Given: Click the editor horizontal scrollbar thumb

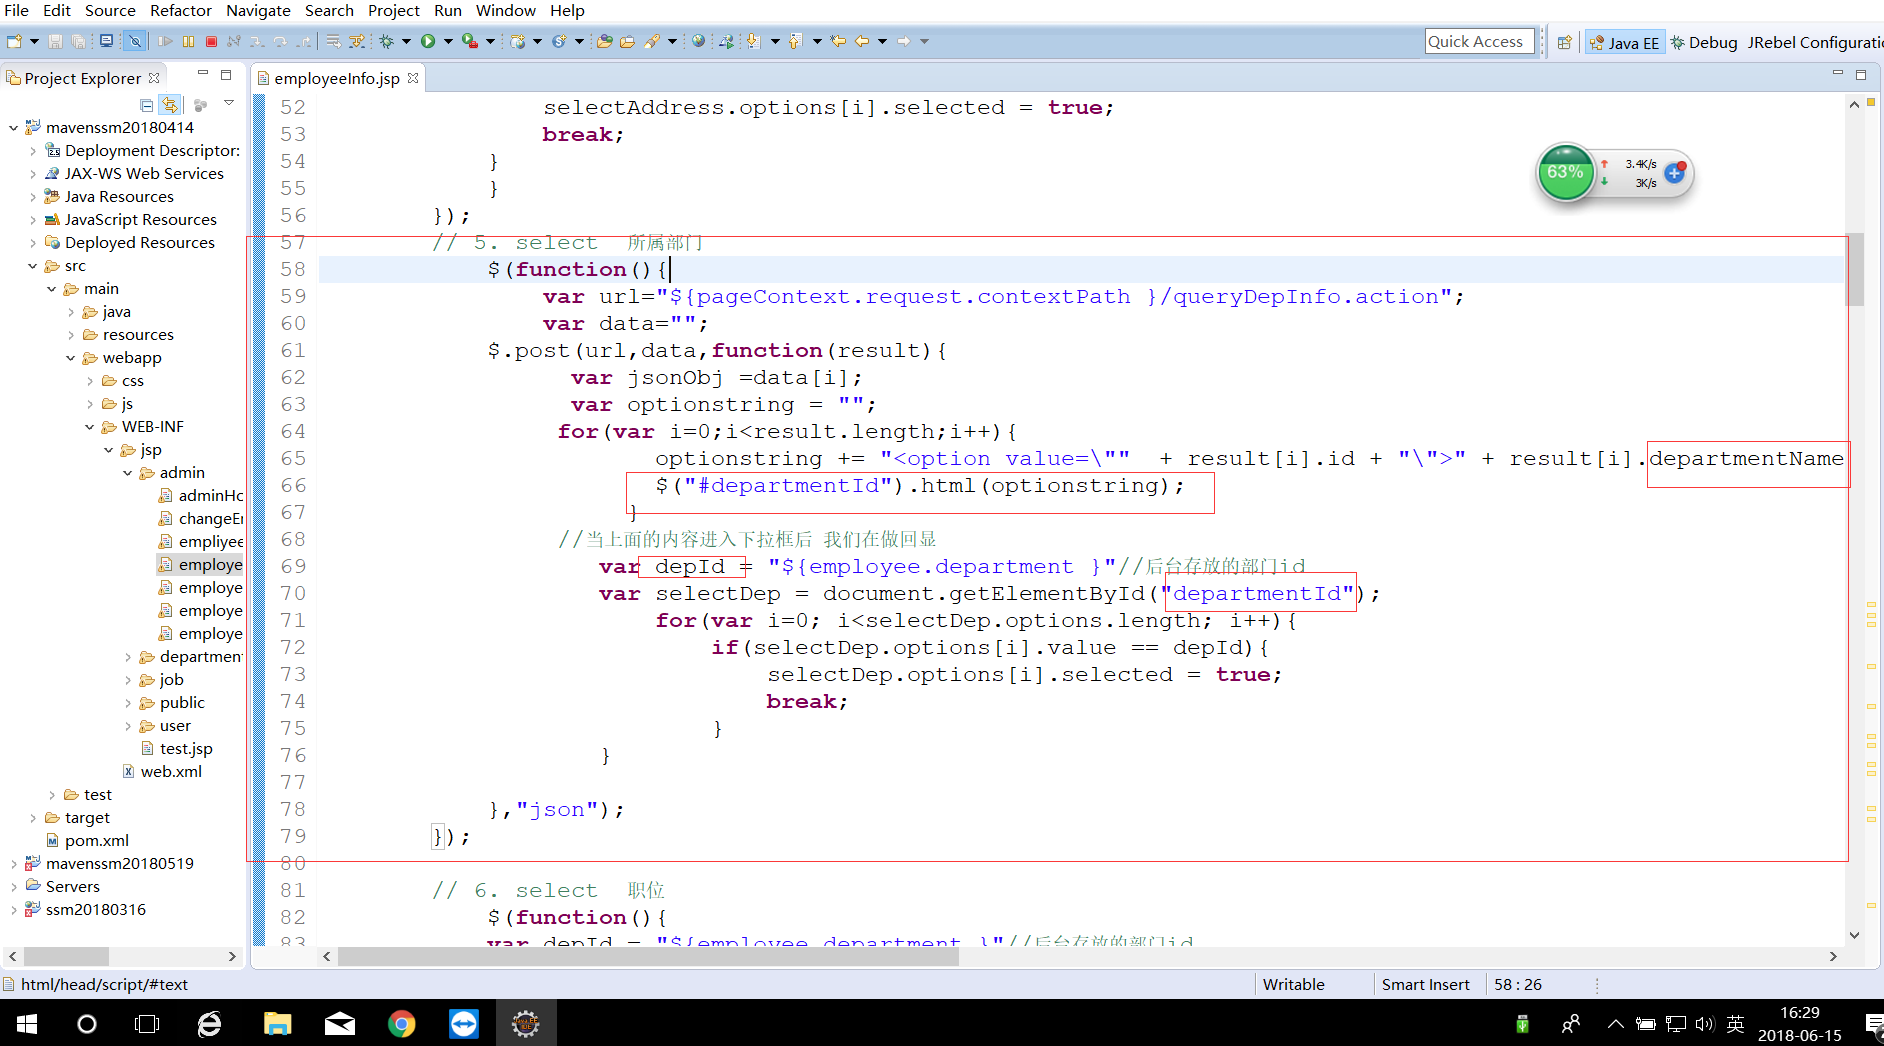Looking at the screenshot, I should [648, 957].
